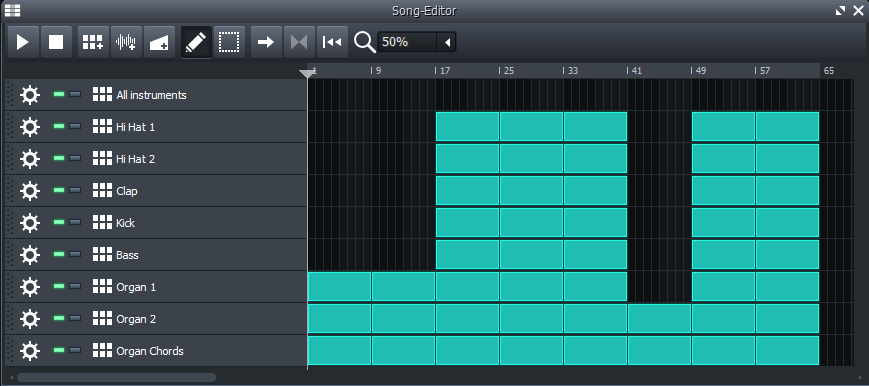Maximize the Song-Editor window
869x386 pixels.
[841, 11]
